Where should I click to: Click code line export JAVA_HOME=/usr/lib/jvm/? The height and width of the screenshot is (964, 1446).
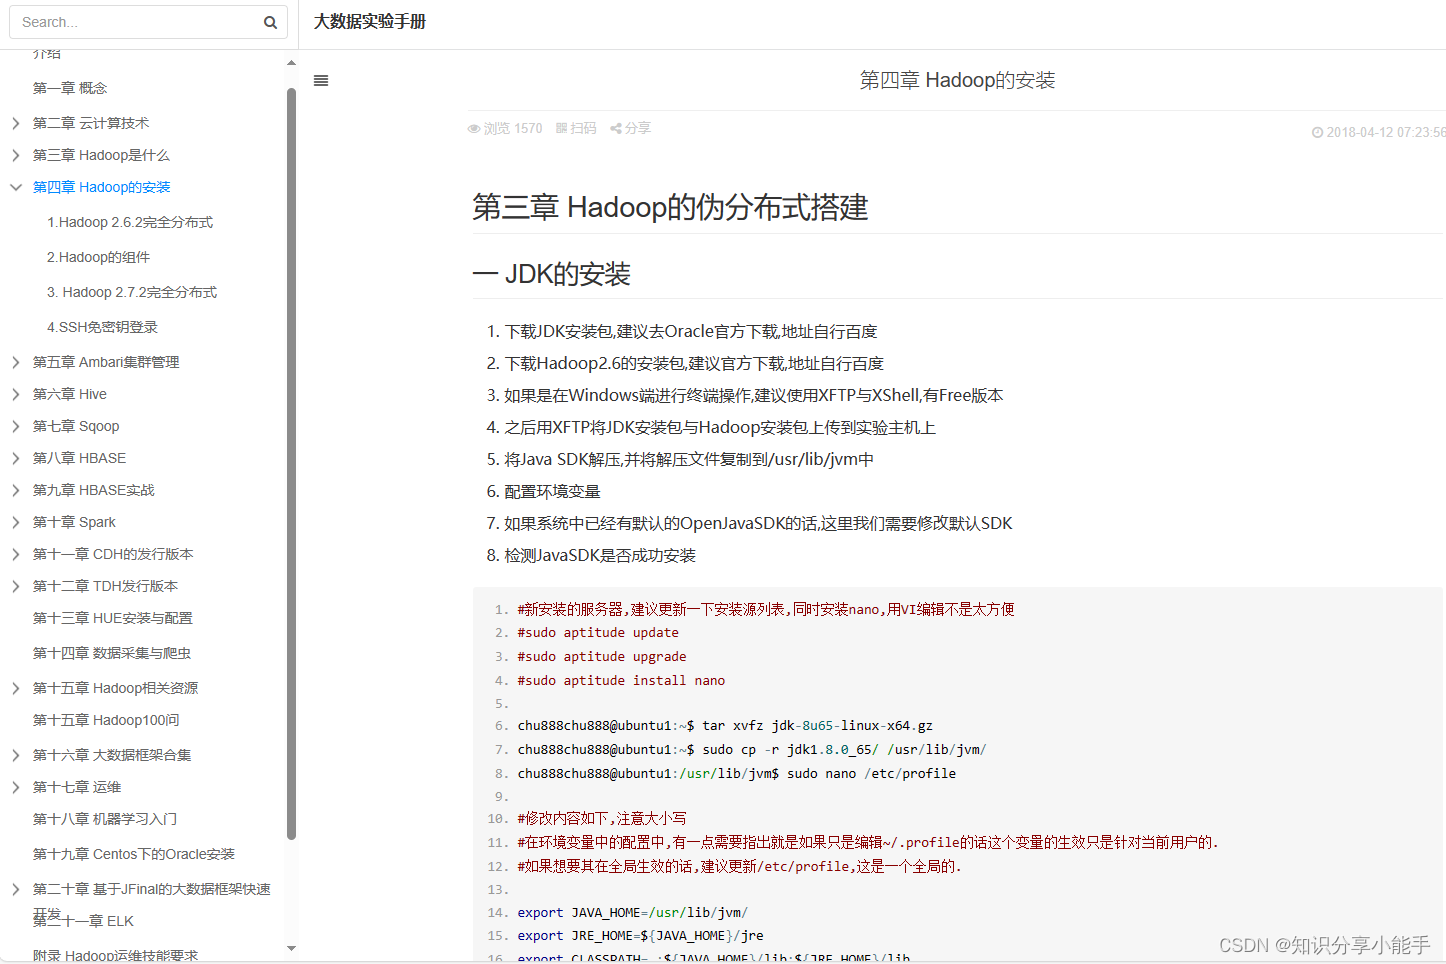click(x=632, y=913)
